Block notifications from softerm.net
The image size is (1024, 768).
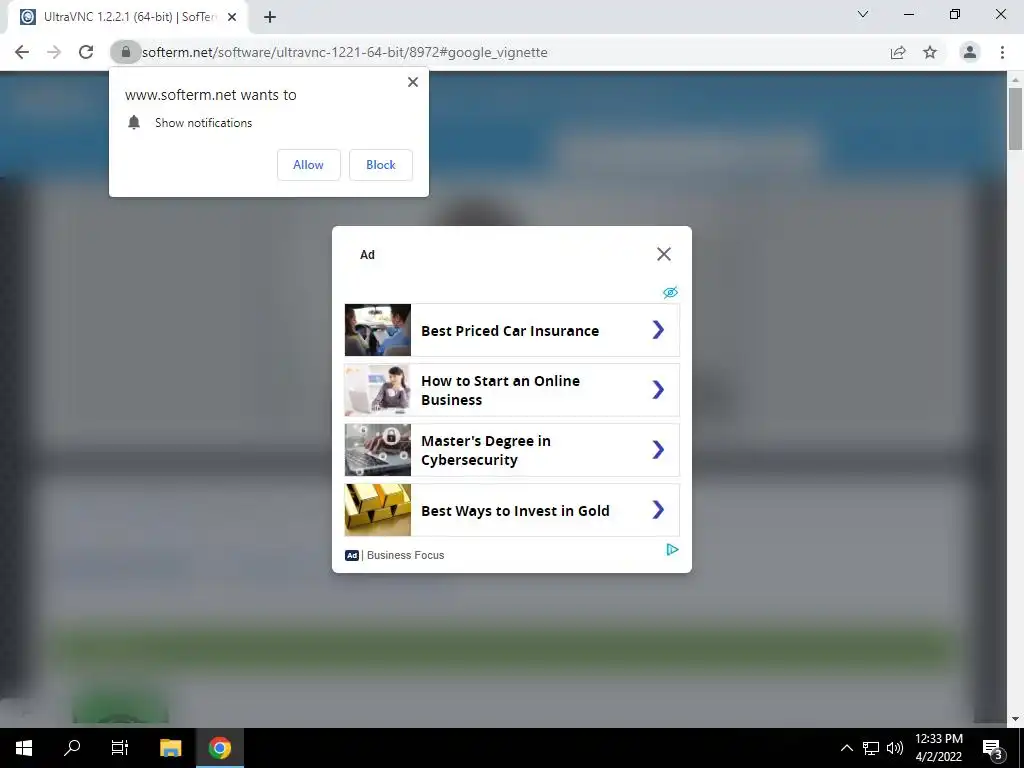click(x=381, y=165)
